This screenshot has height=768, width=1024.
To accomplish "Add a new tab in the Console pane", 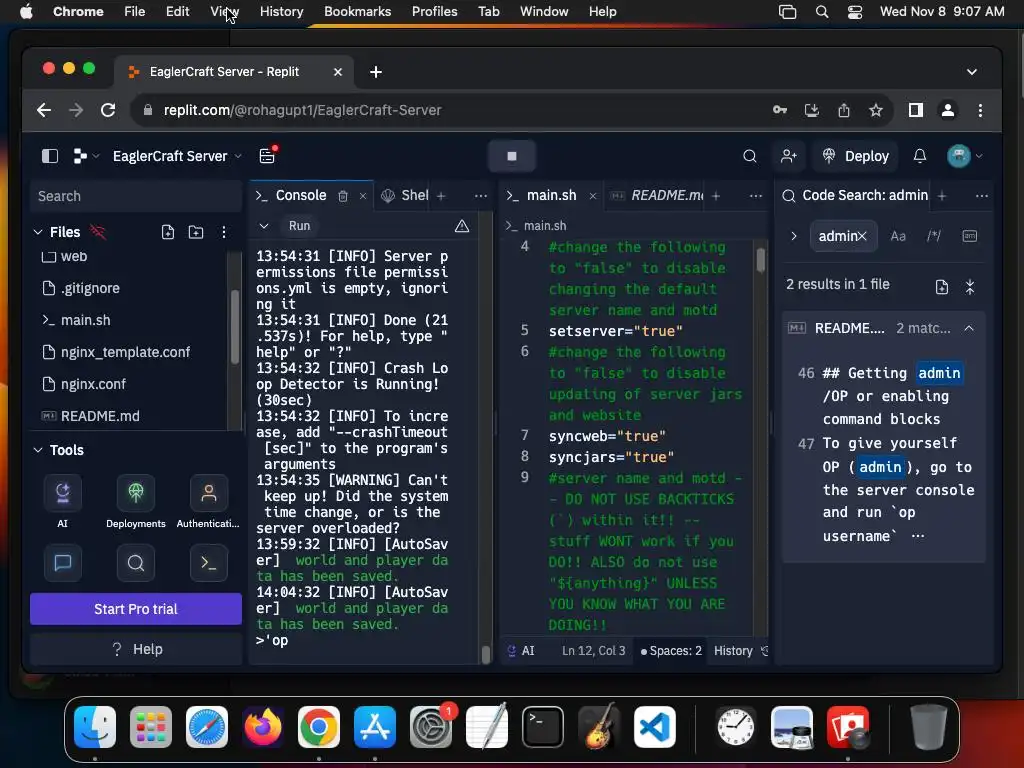I will tap(441, 196).
